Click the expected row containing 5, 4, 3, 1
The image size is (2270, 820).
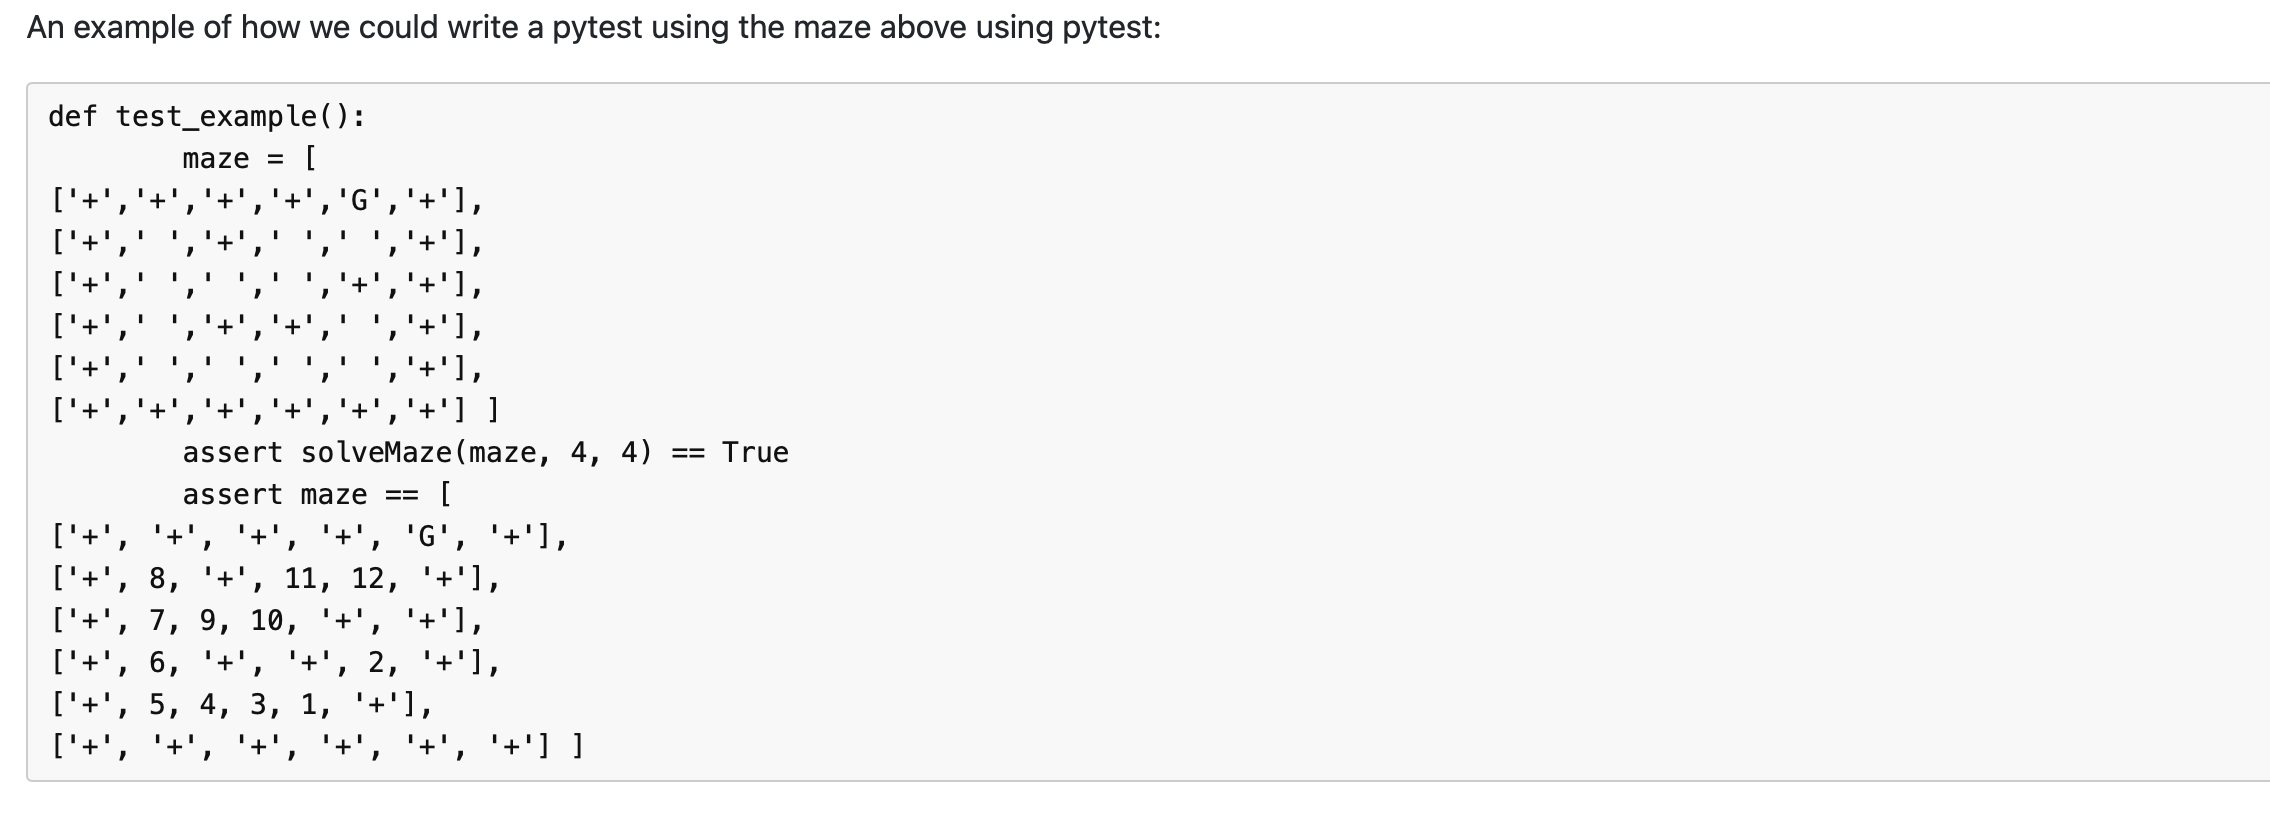click(242, 705)
